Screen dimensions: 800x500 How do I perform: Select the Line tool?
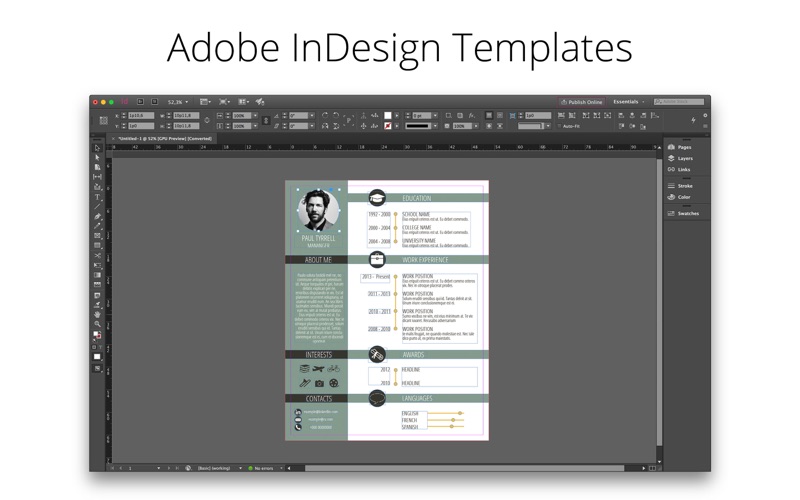(97, 207)
